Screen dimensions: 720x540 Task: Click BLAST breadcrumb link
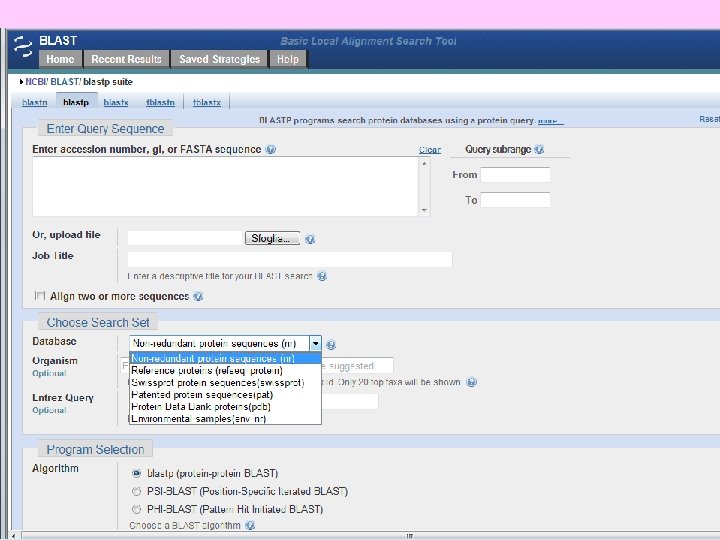64,82
